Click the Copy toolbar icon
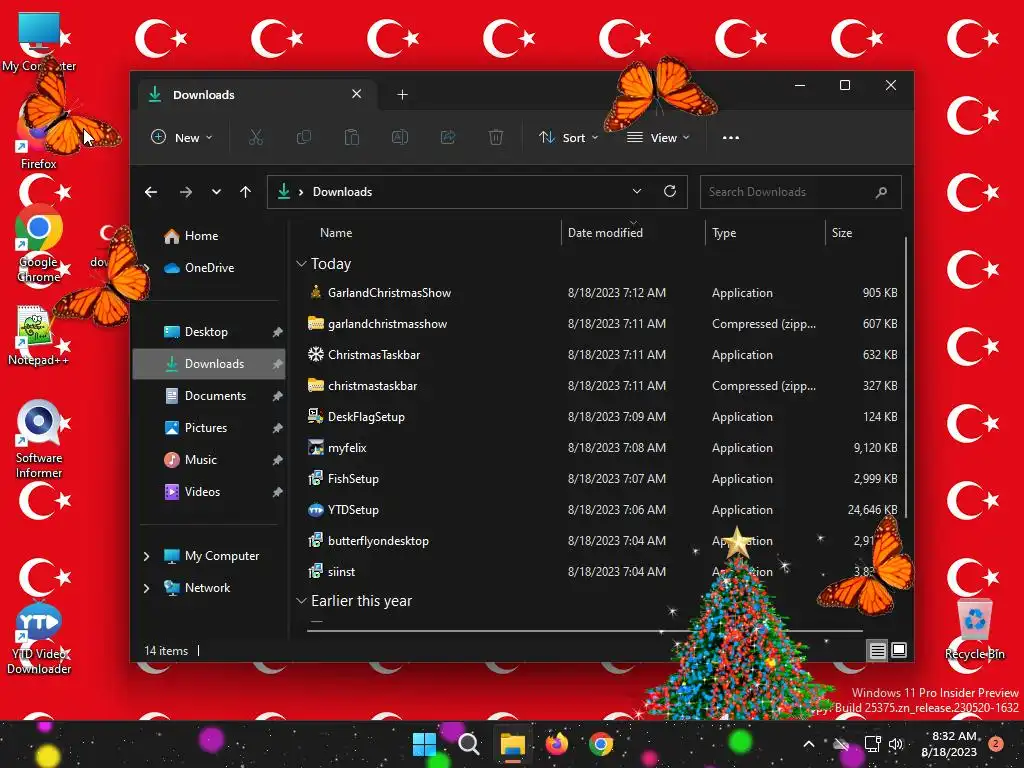The height and width of the screenshot is (768, 1024). pyautogui.click(x=304, y=138)
